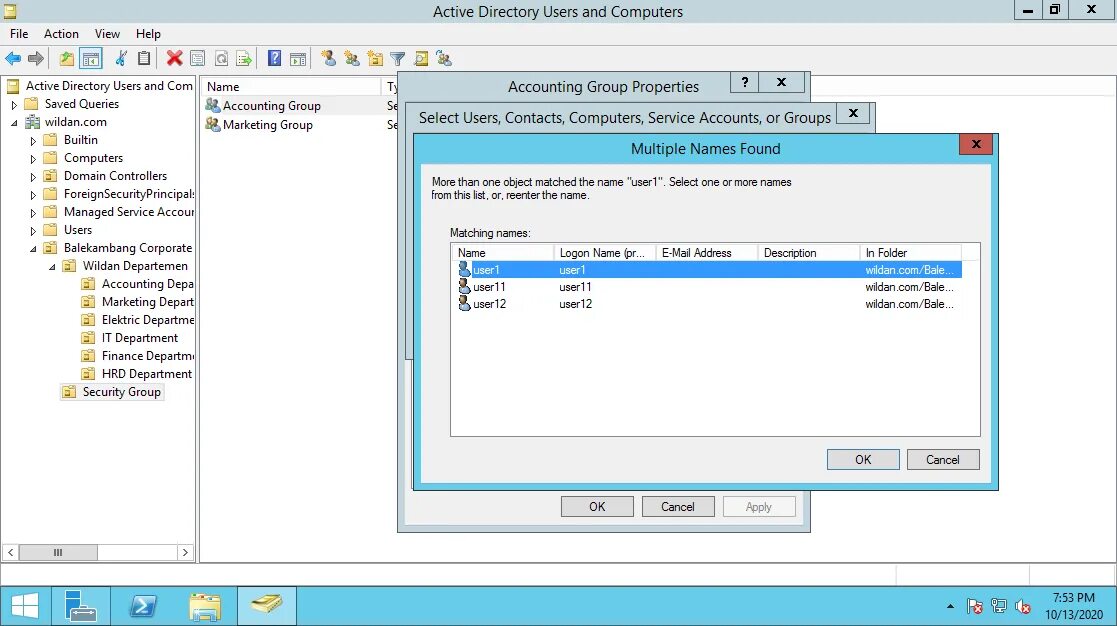Open the Action Center flag in the tray
The width and height of the screenshot is (1117, 626).
pyautogui.click(x=975, y=606)
